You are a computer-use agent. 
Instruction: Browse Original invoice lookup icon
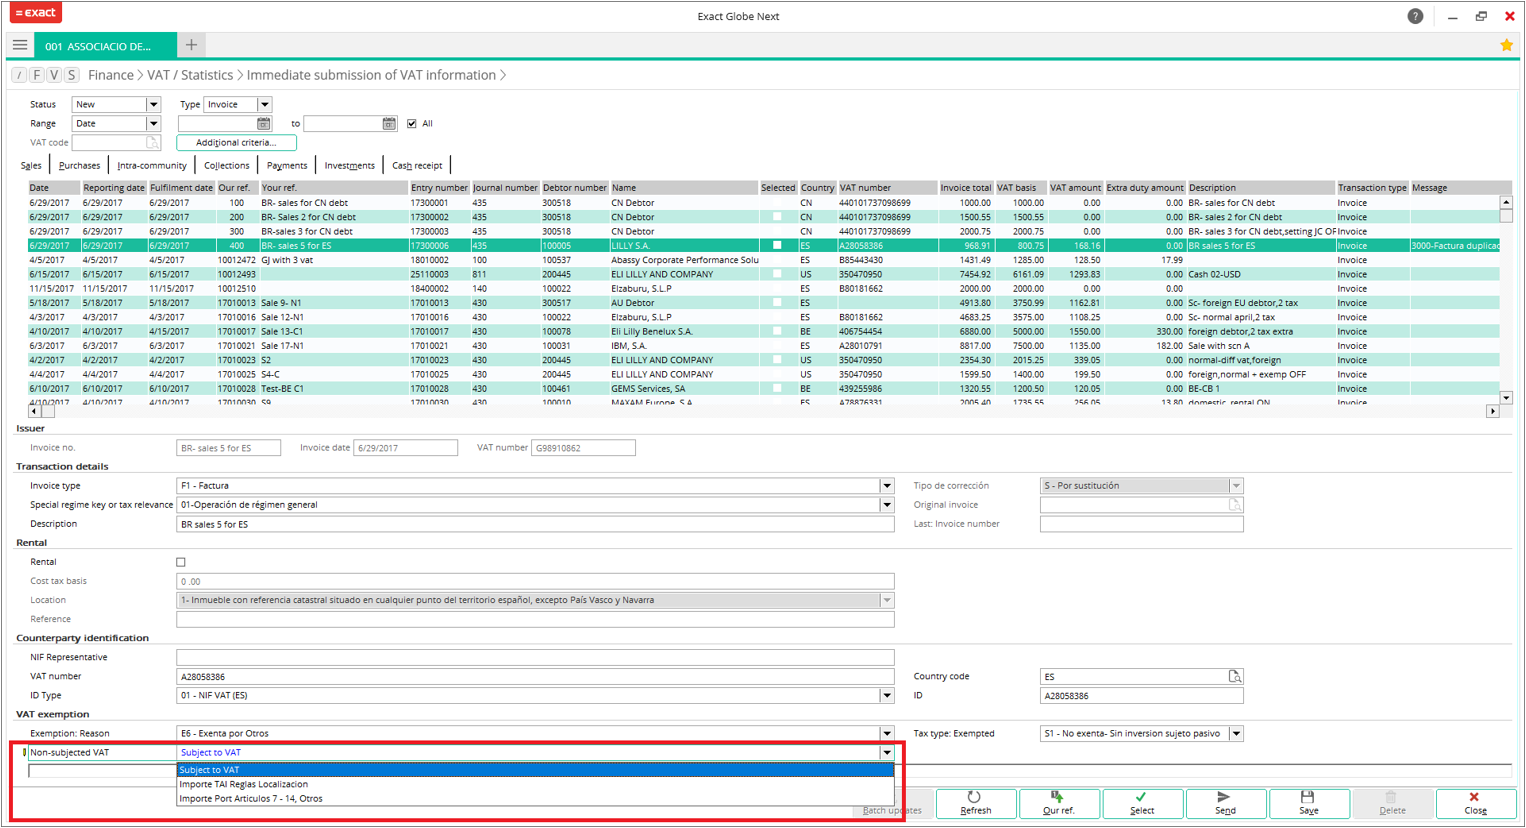(1235, 505)
